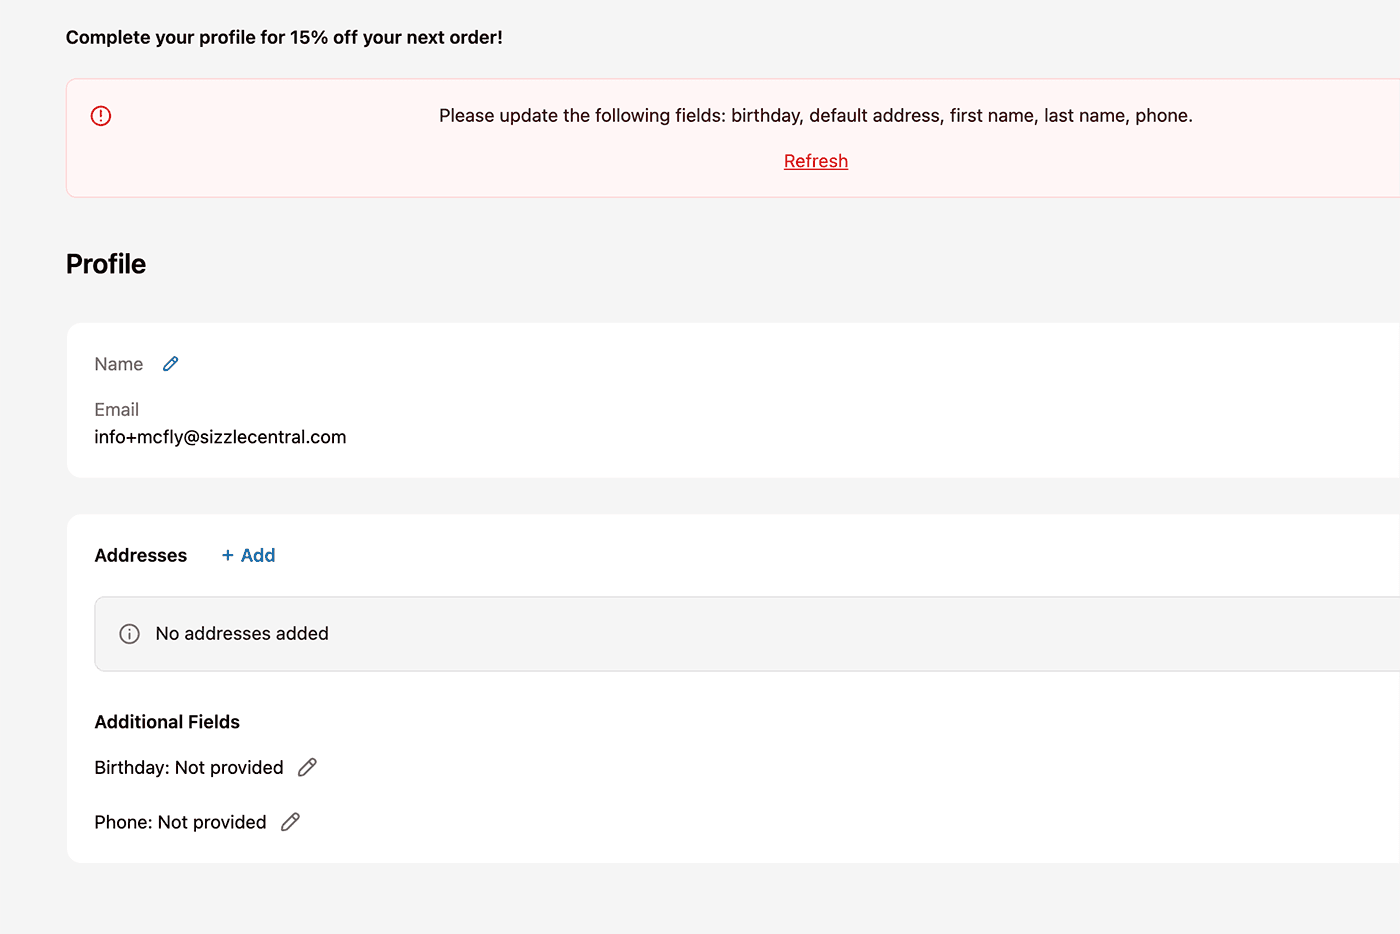Click the Addresses section heading

[x=141, y=555]
